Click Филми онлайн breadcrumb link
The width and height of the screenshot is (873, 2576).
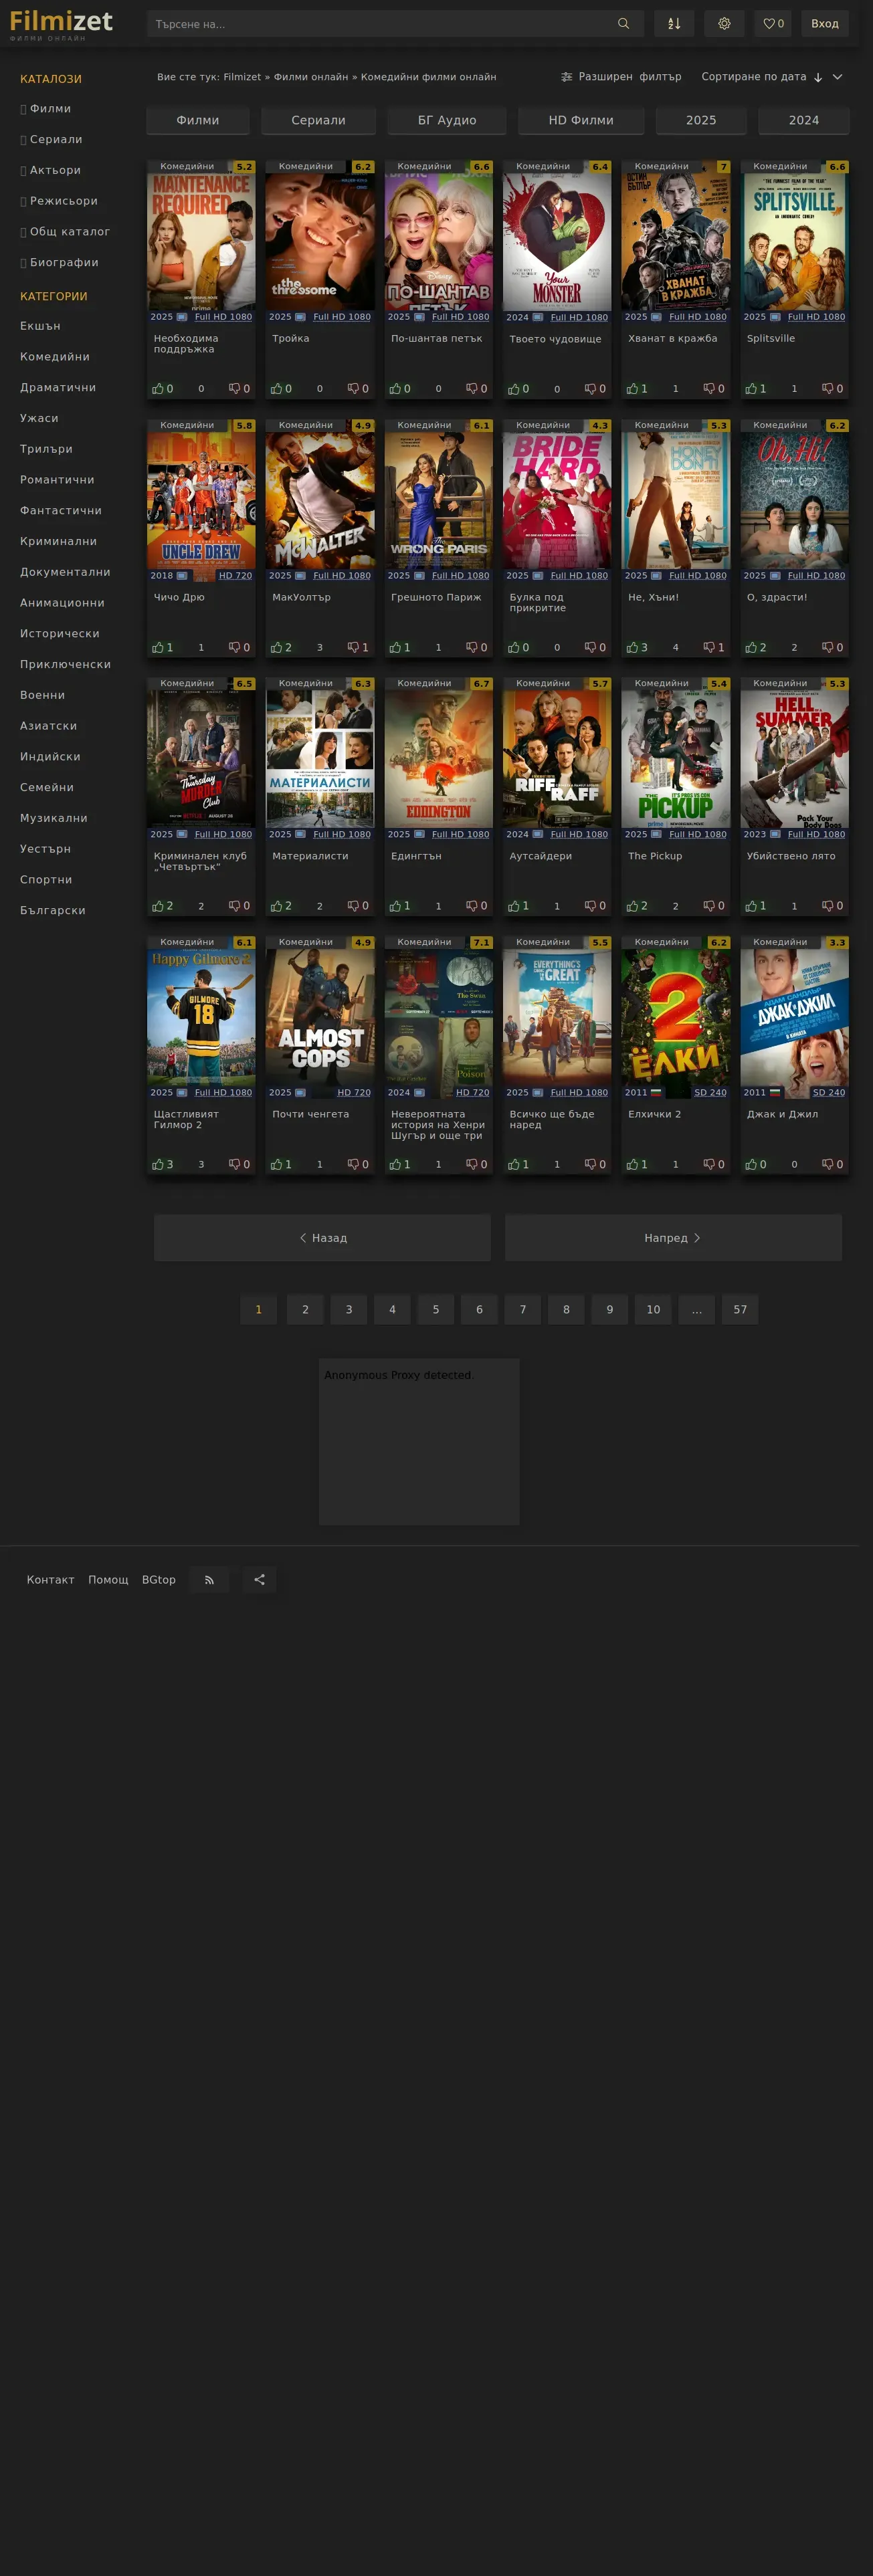[x=311, y=77]
